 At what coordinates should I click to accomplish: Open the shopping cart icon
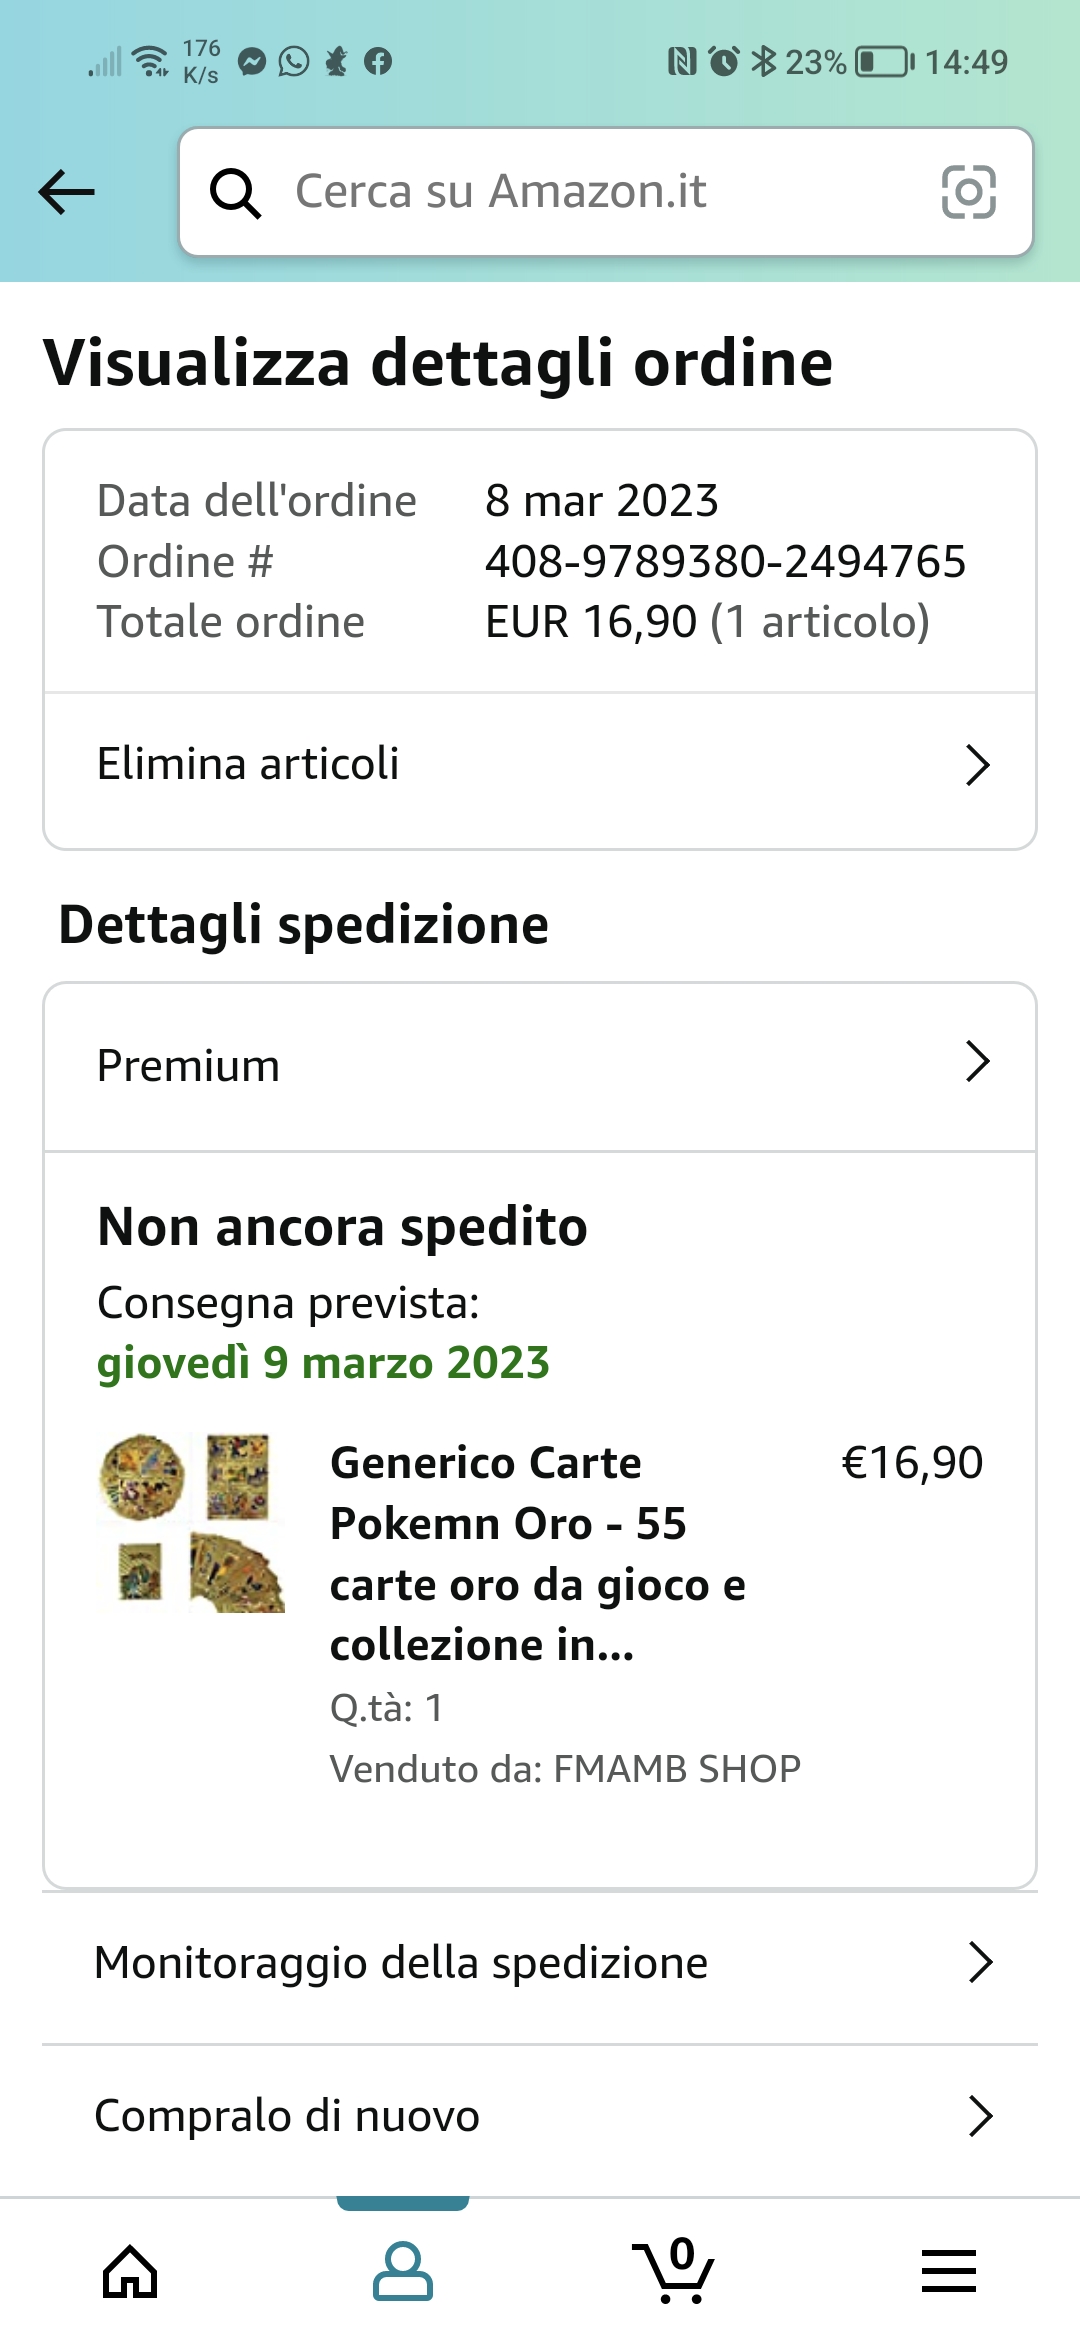(x=675, y=2270)
